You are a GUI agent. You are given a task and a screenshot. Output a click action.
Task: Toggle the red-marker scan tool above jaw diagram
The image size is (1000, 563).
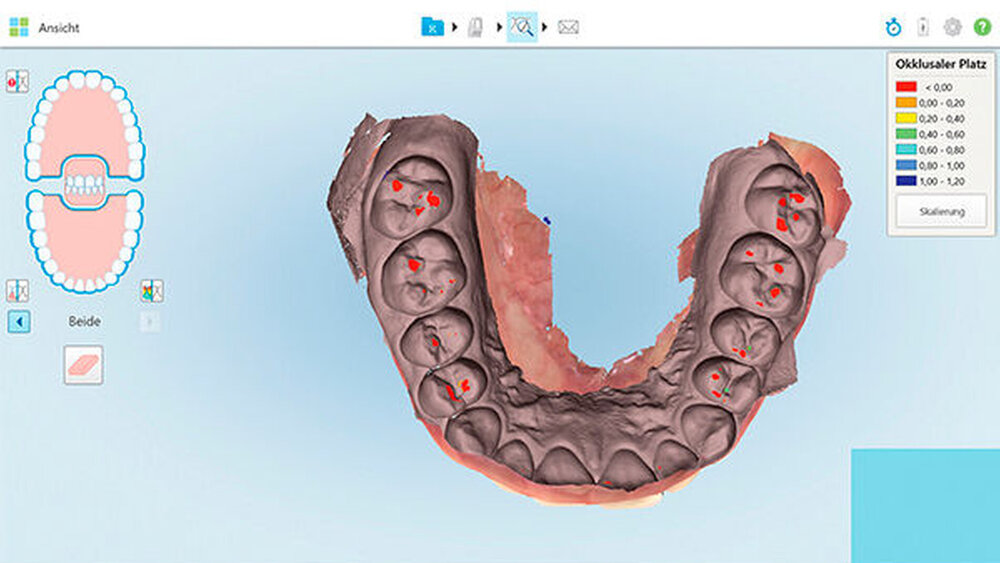coord(17,82)
